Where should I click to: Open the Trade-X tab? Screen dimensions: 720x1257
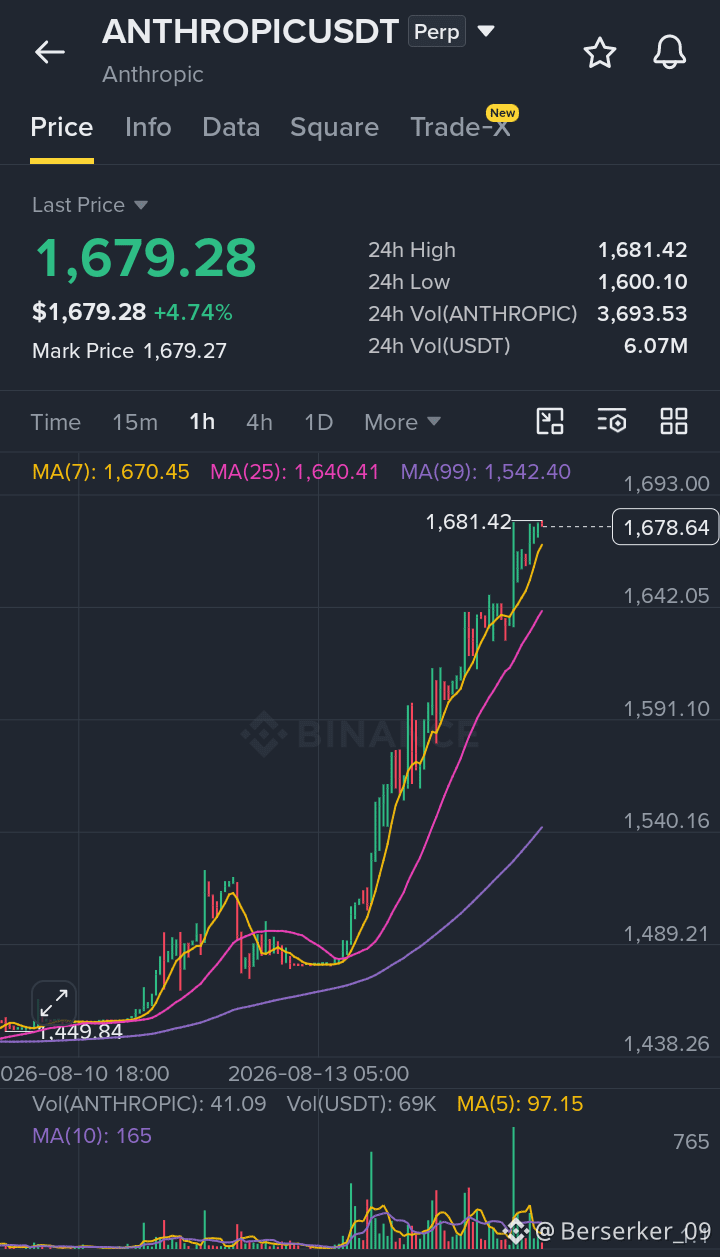[x=460, y=127]
